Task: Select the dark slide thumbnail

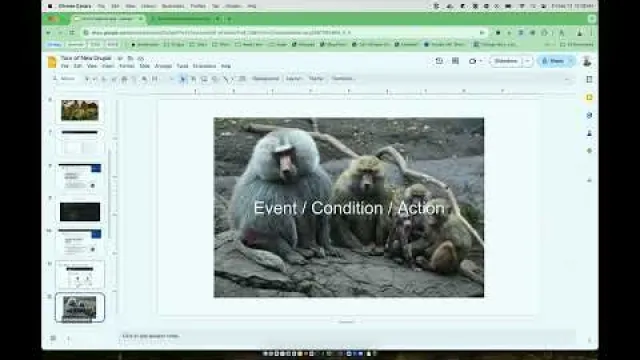Action: point(80,212)
